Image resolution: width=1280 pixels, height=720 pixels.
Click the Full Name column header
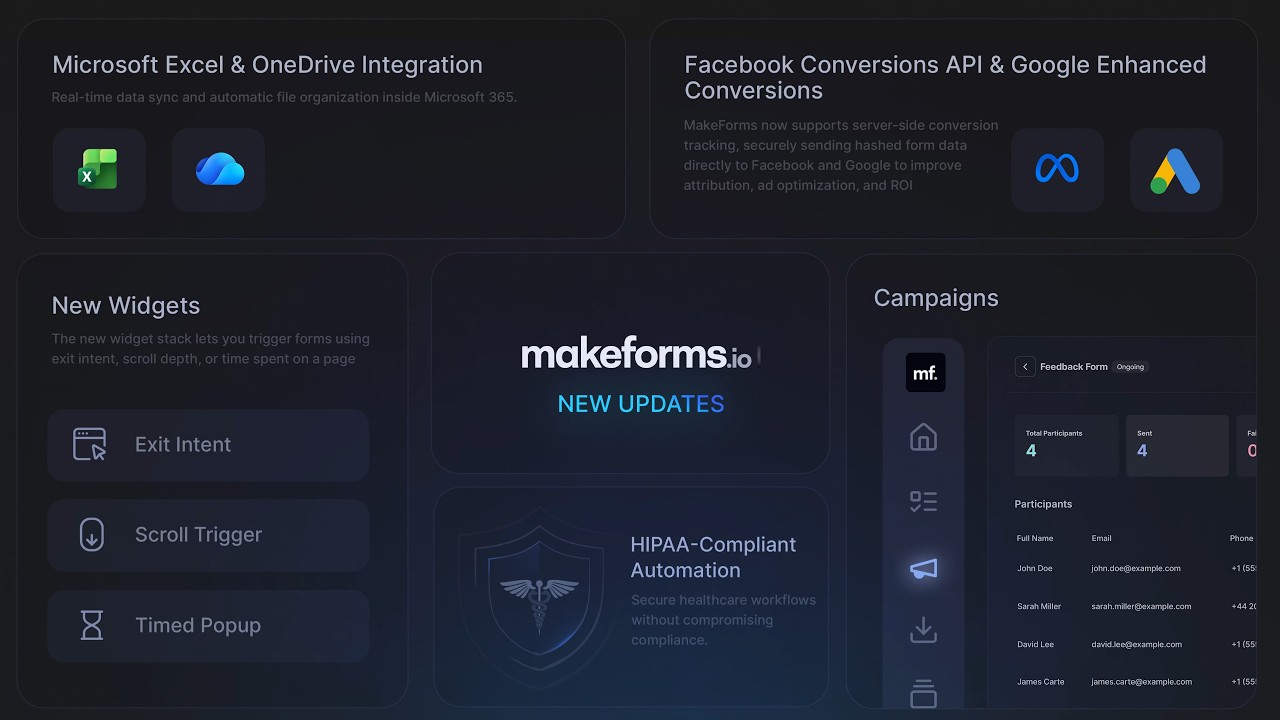[x=1035, y=538]
